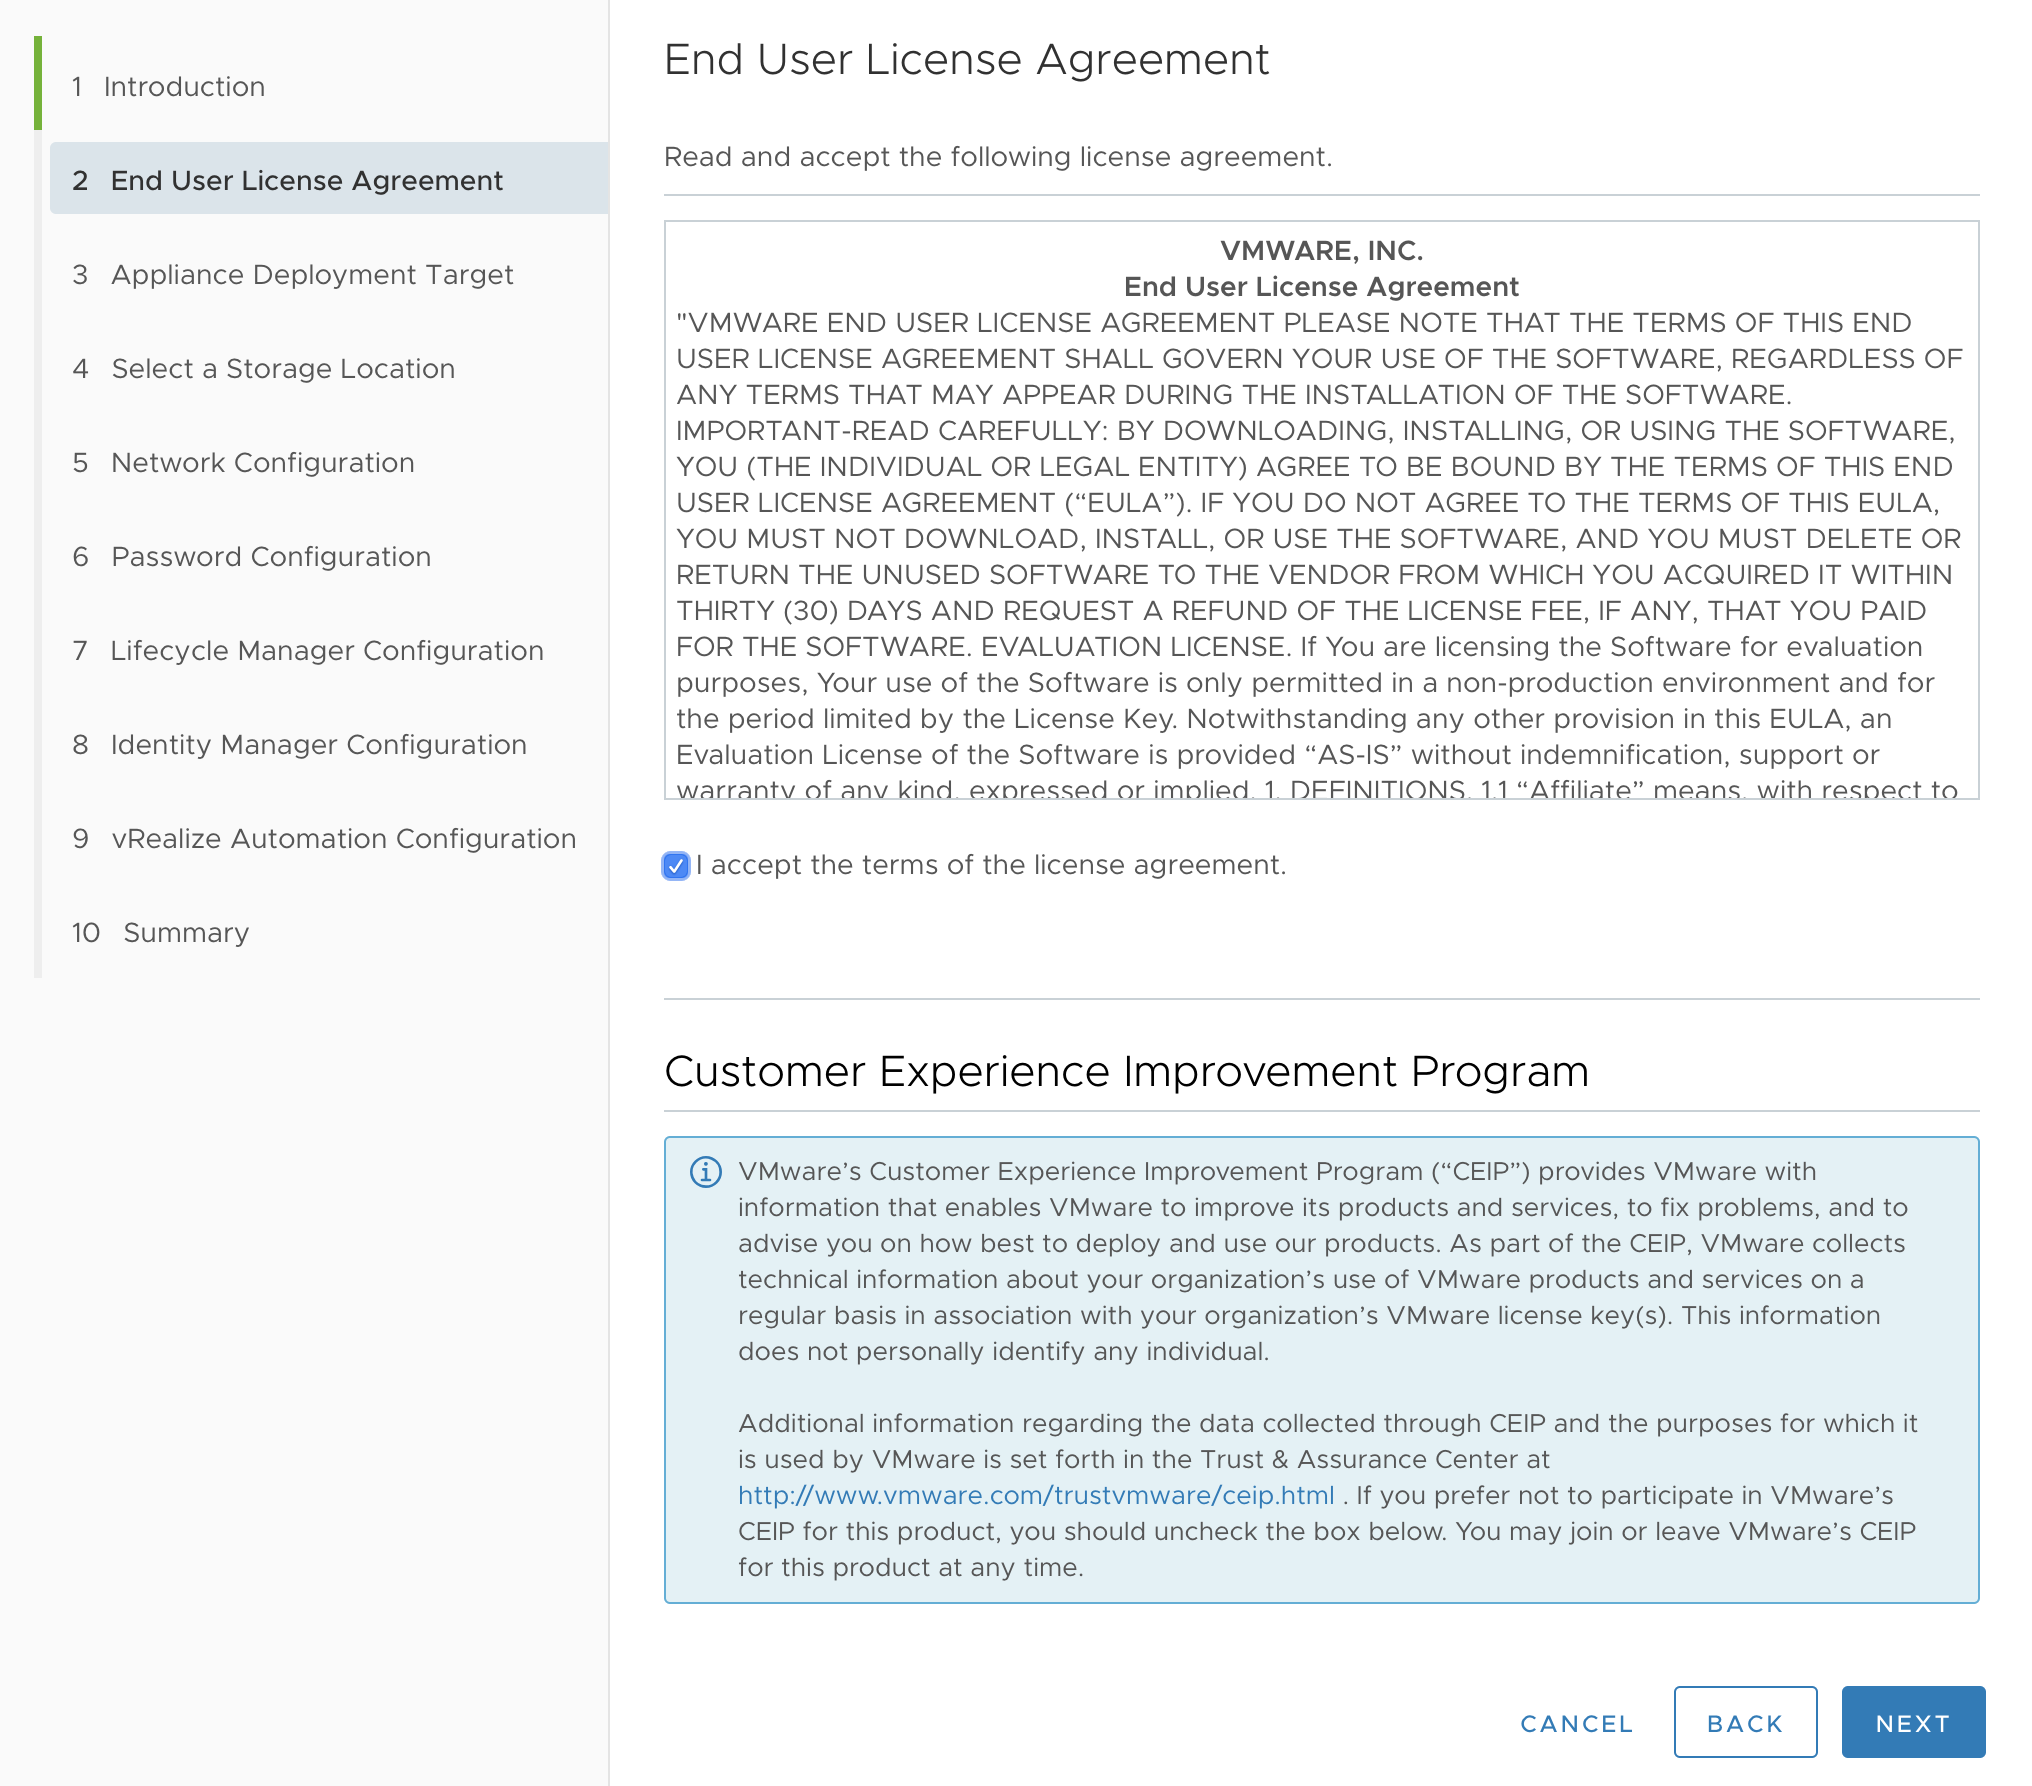The height and width of the screenshot is (1786, 2032).
Task: Select Identity Manager Configuration step
Action: point(318,745)
